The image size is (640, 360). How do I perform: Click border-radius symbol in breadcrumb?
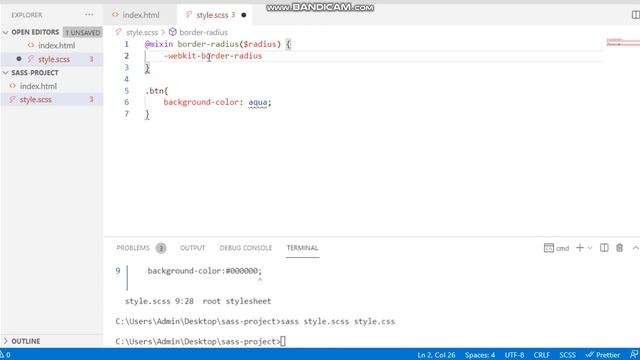203,32
